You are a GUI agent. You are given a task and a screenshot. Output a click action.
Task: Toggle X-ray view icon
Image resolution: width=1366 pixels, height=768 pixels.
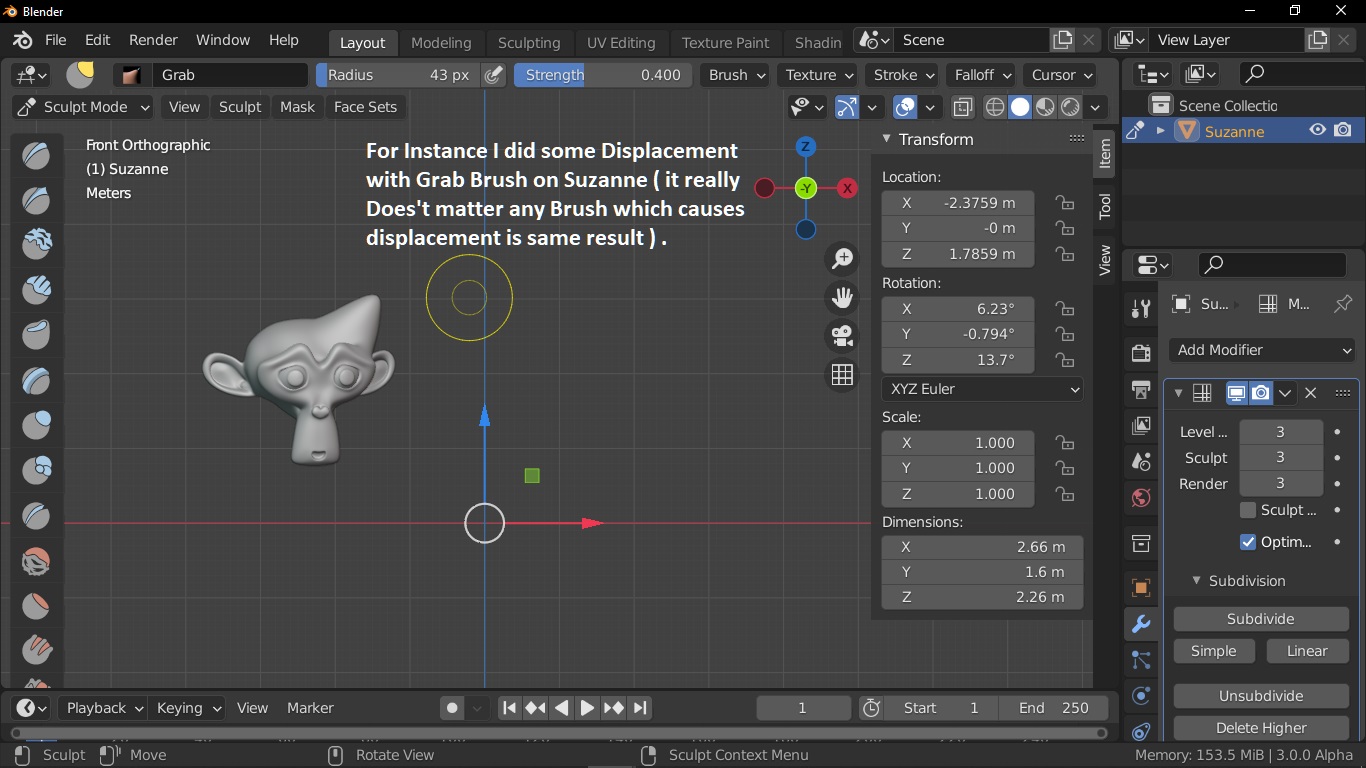[962, 107]
